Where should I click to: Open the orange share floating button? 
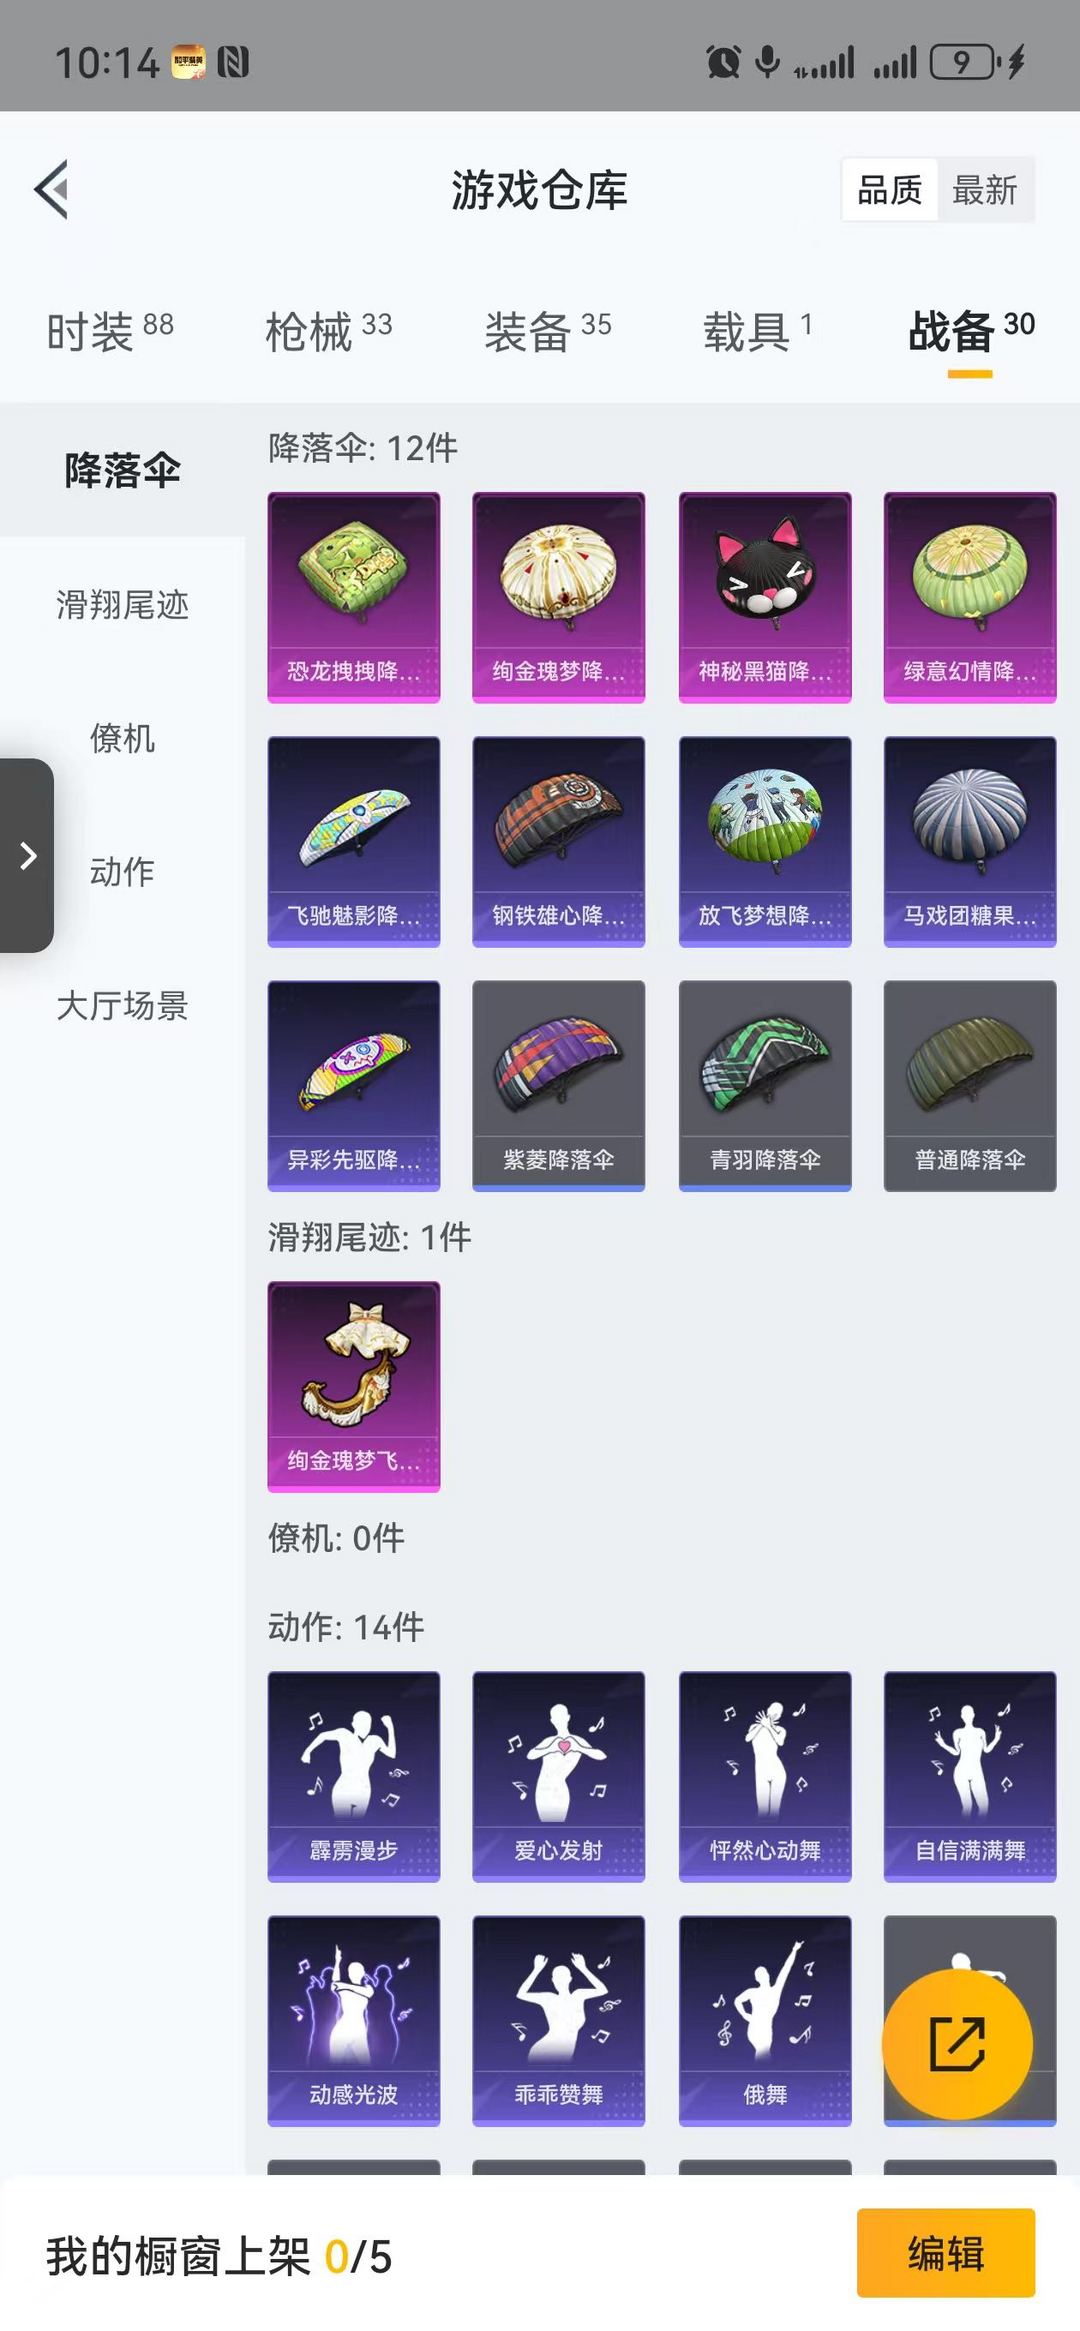[x=957, y=2044]
